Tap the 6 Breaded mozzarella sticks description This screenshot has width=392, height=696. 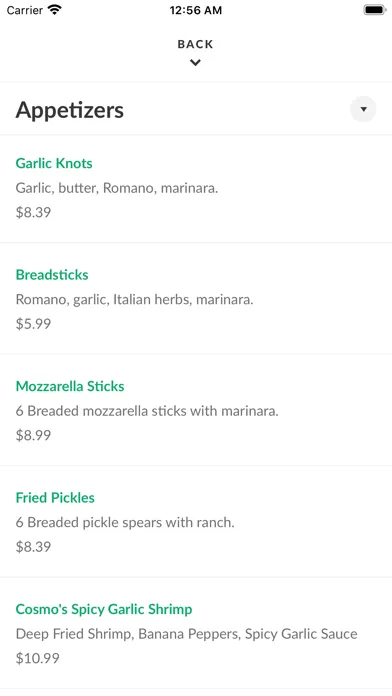coord(147,411)
